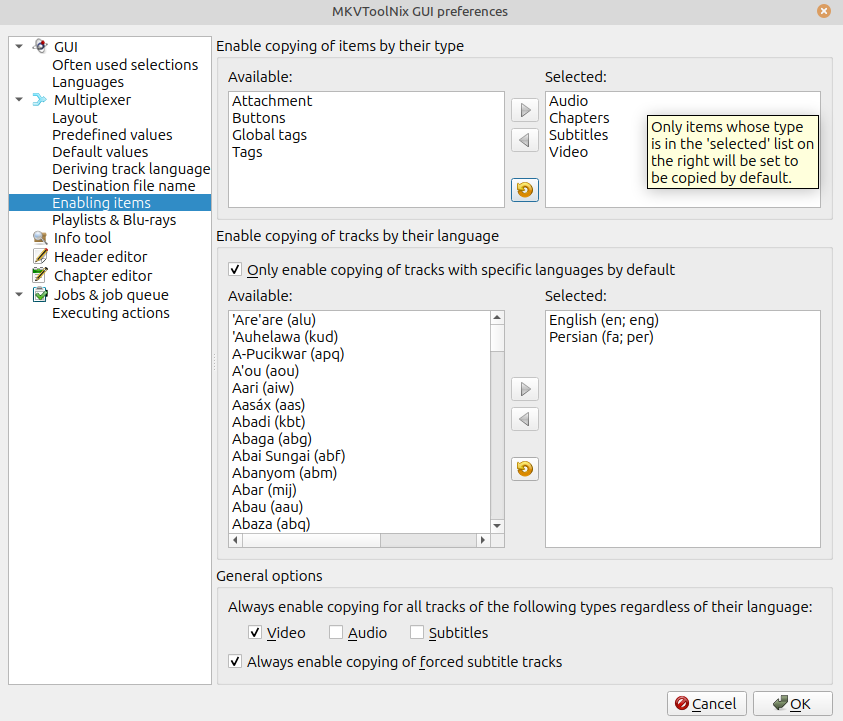Collapse the Multiplexer tree section

19,99
